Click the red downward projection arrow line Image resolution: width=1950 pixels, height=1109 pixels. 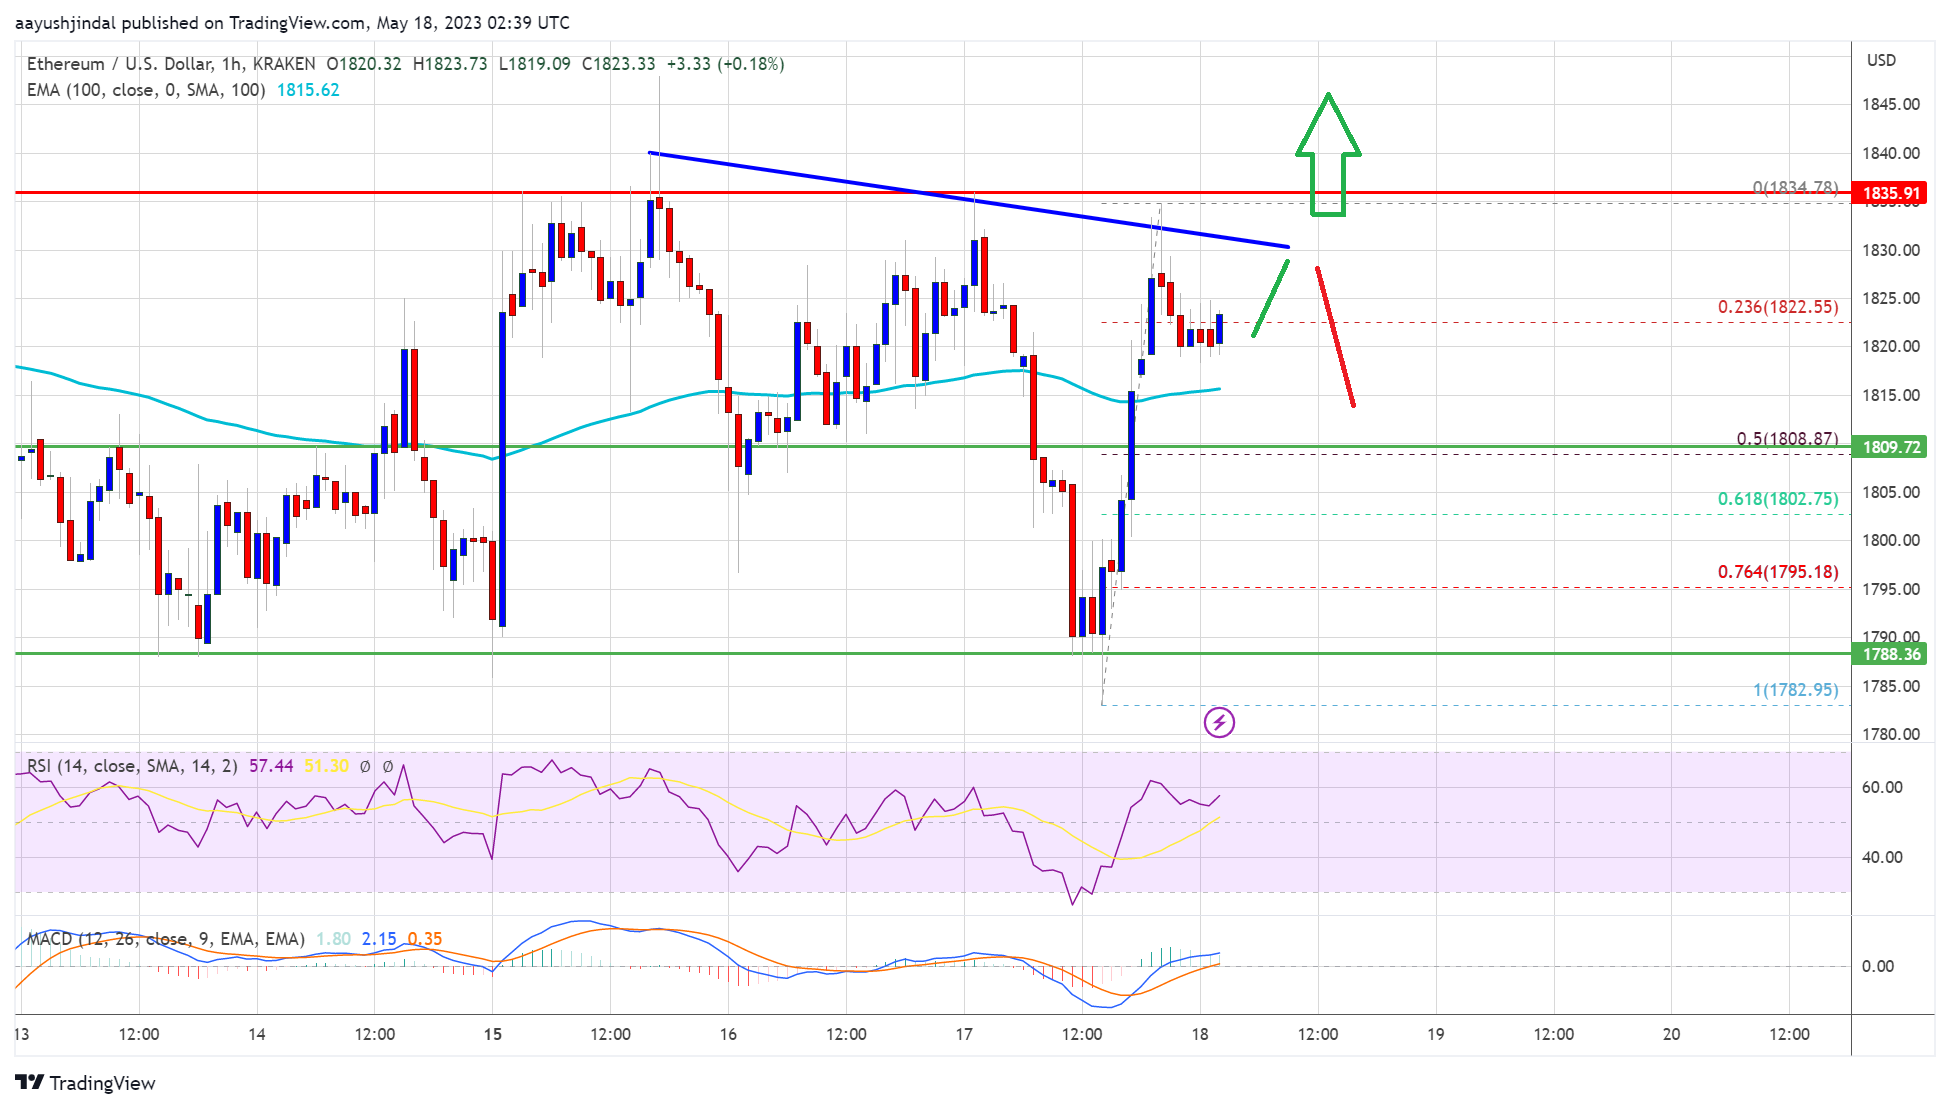[1335, 336]
